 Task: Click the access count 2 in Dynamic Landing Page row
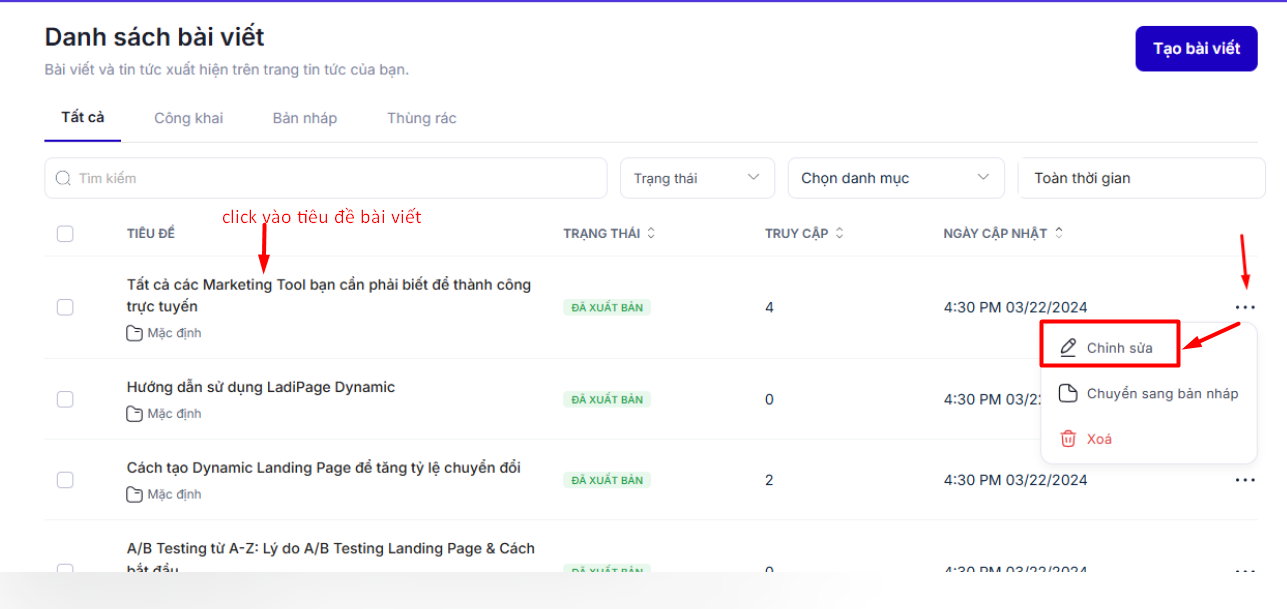[769, 480]
